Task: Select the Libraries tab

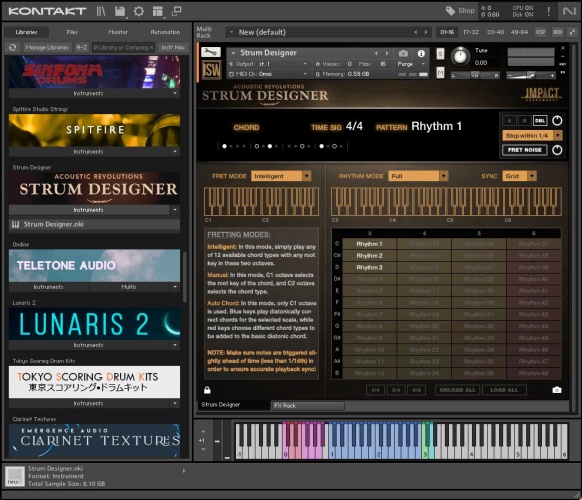Action: point(26,32)
